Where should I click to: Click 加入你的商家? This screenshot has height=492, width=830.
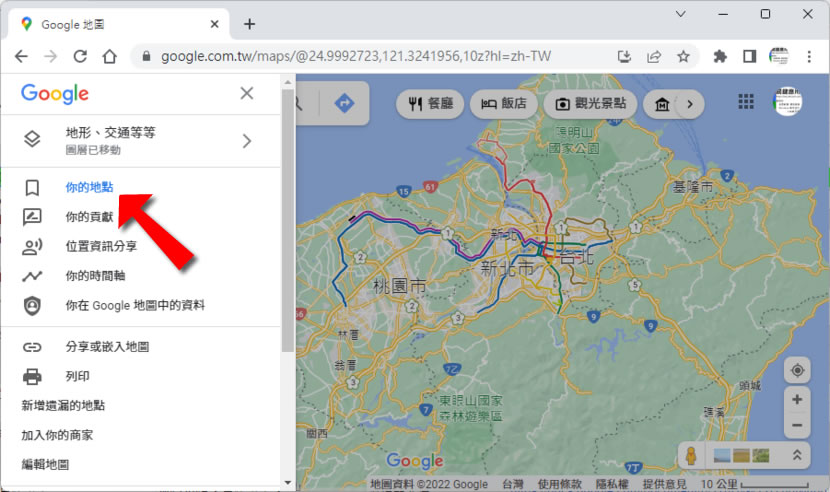(57, 435)
